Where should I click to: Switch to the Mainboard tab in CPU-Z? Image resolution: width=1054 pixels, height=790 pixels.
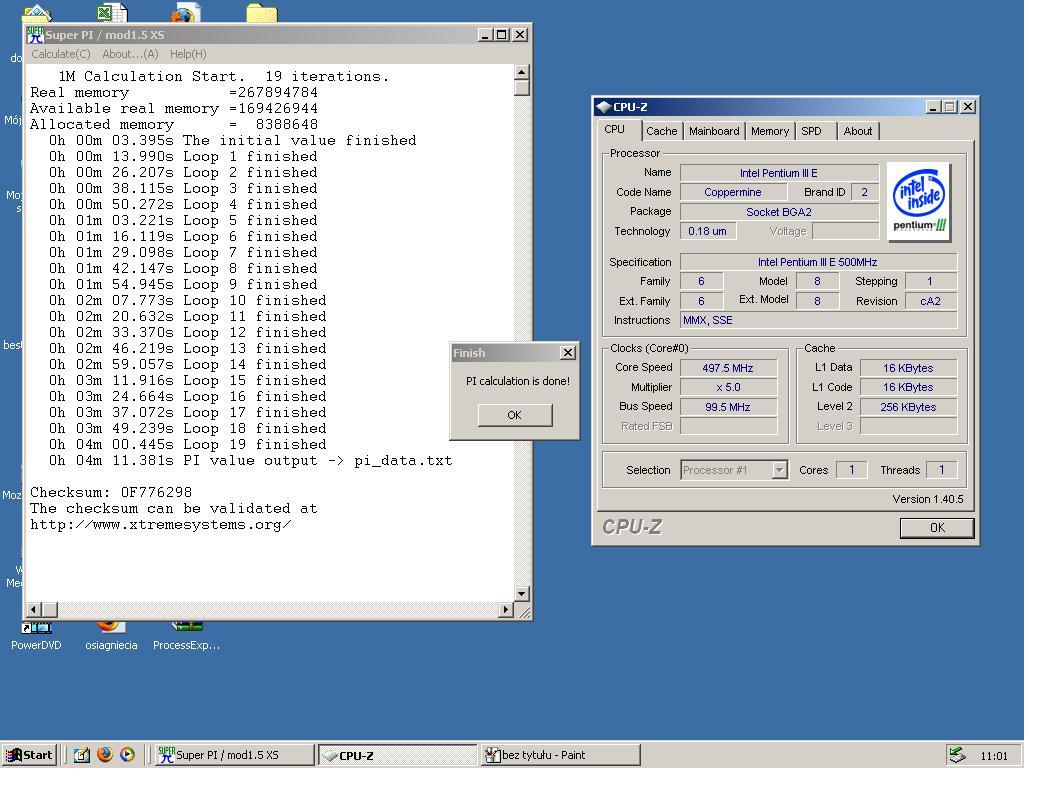(x=714, y=131)
